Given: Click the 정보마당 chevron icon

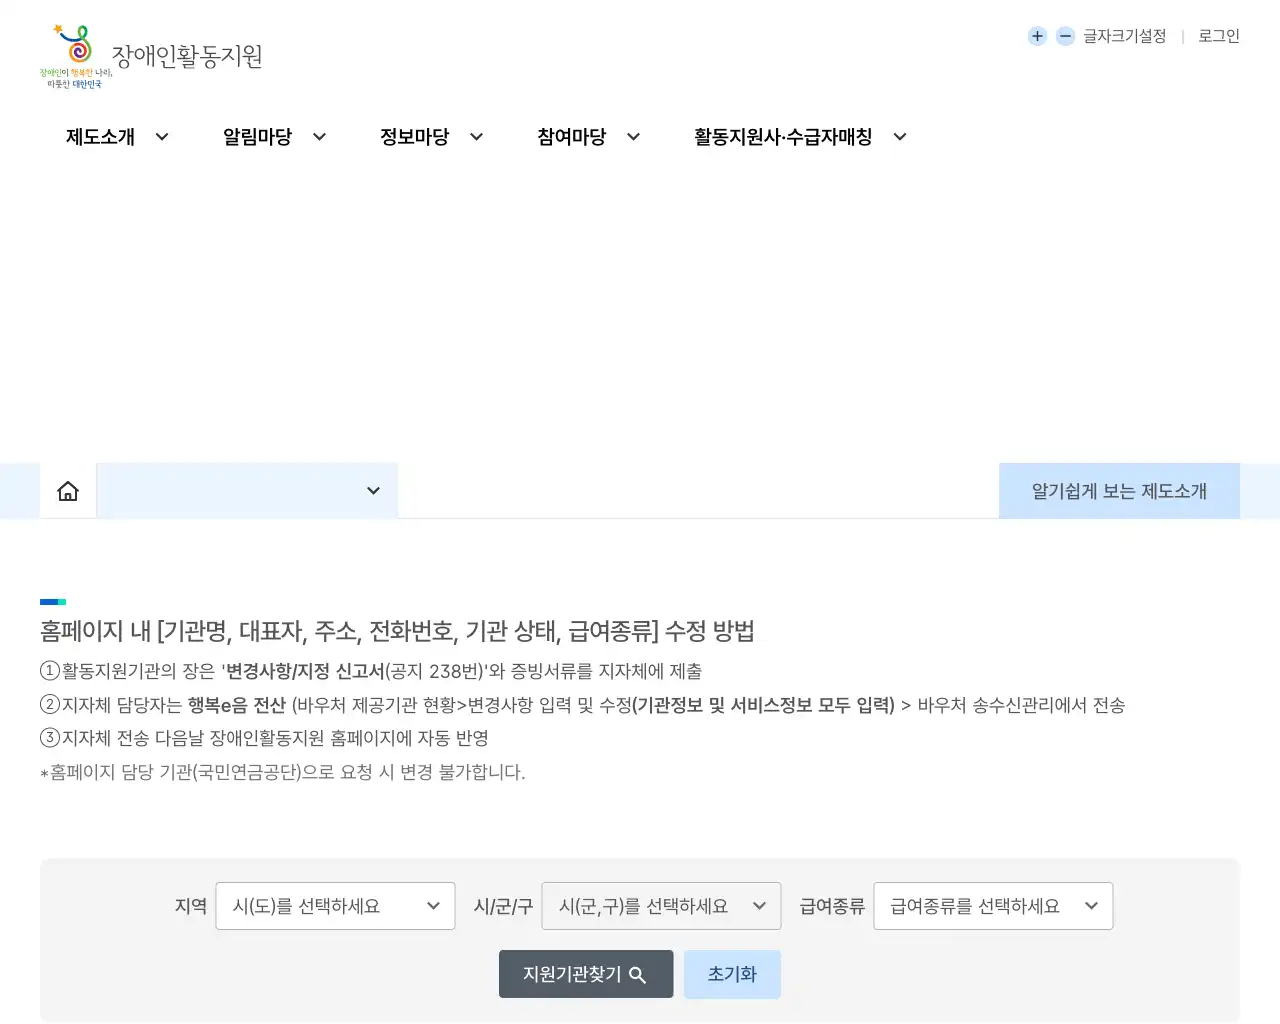Looking at the screenshot, I should [477, 137].
